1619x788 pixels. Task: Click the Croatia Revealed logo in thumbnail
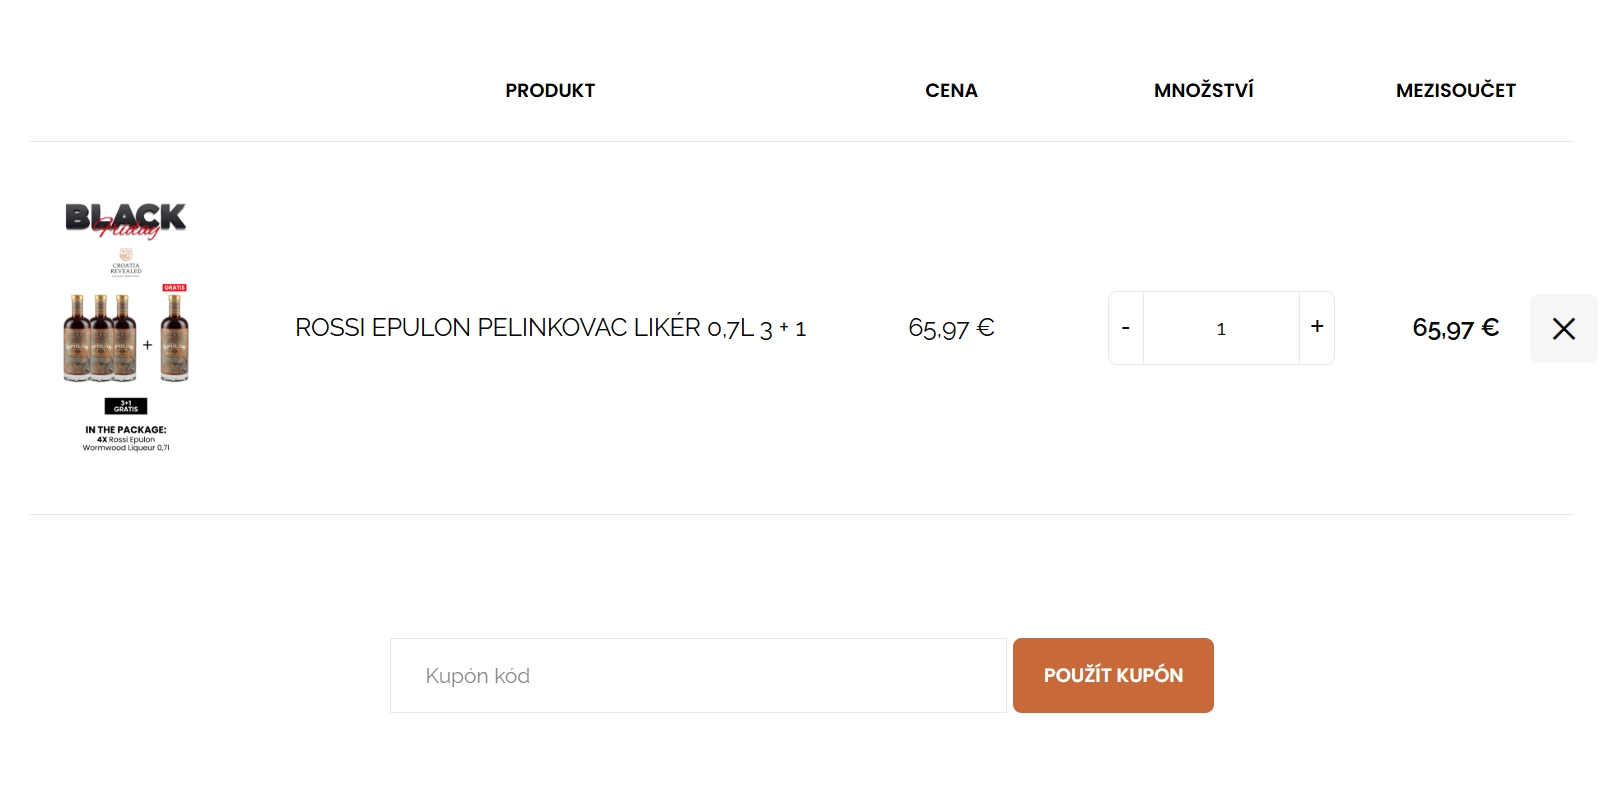coord(126,262)
